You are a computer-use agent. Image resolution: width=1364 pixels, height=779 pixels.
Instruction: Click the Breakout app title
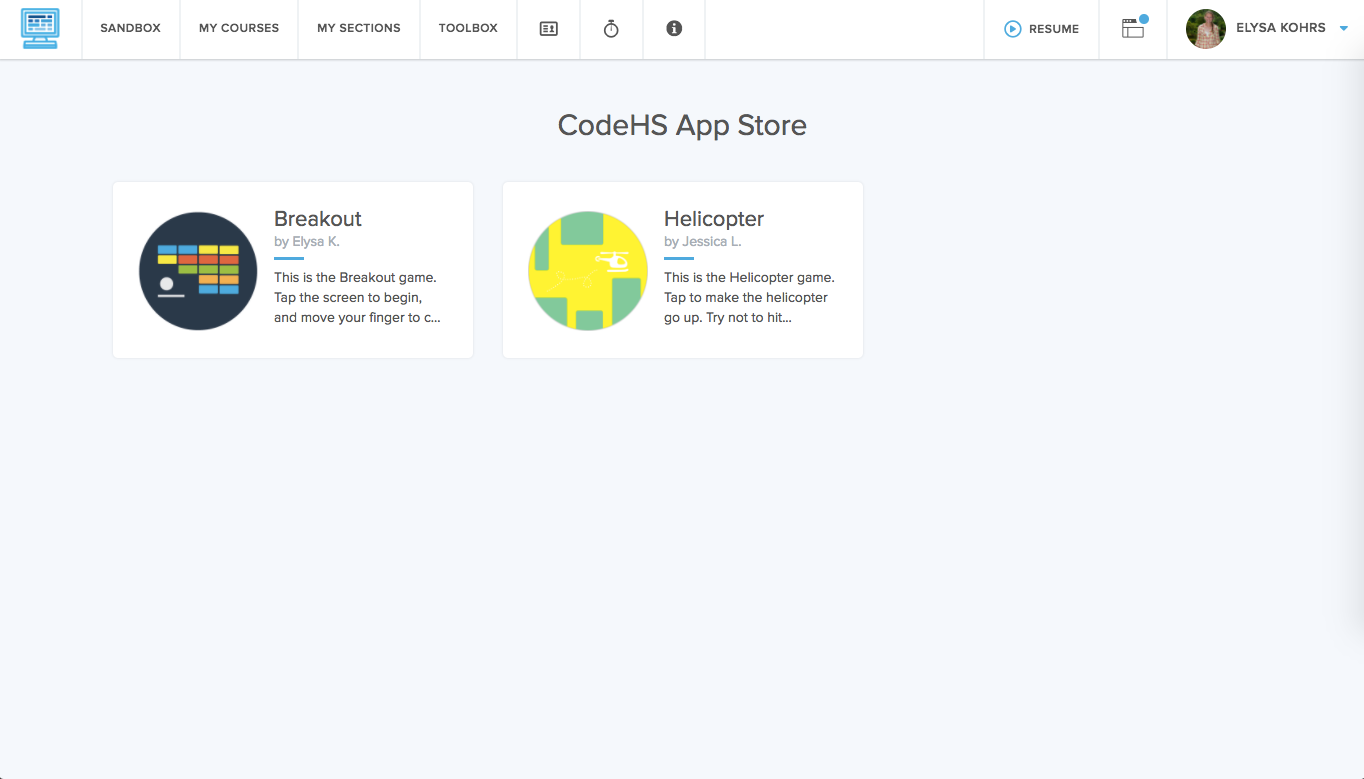click(318, 219)
